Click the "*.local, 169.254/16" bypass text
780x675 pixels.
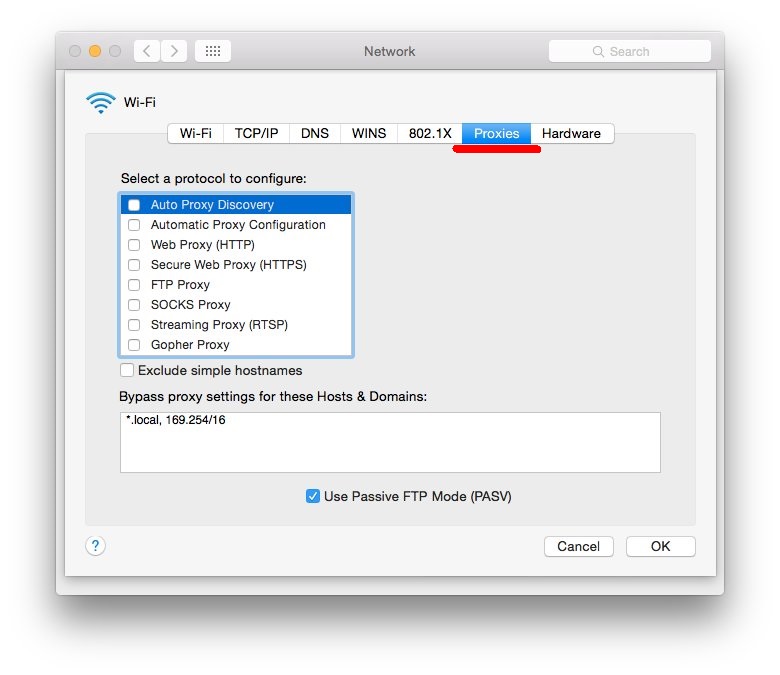tap(176, 420)
